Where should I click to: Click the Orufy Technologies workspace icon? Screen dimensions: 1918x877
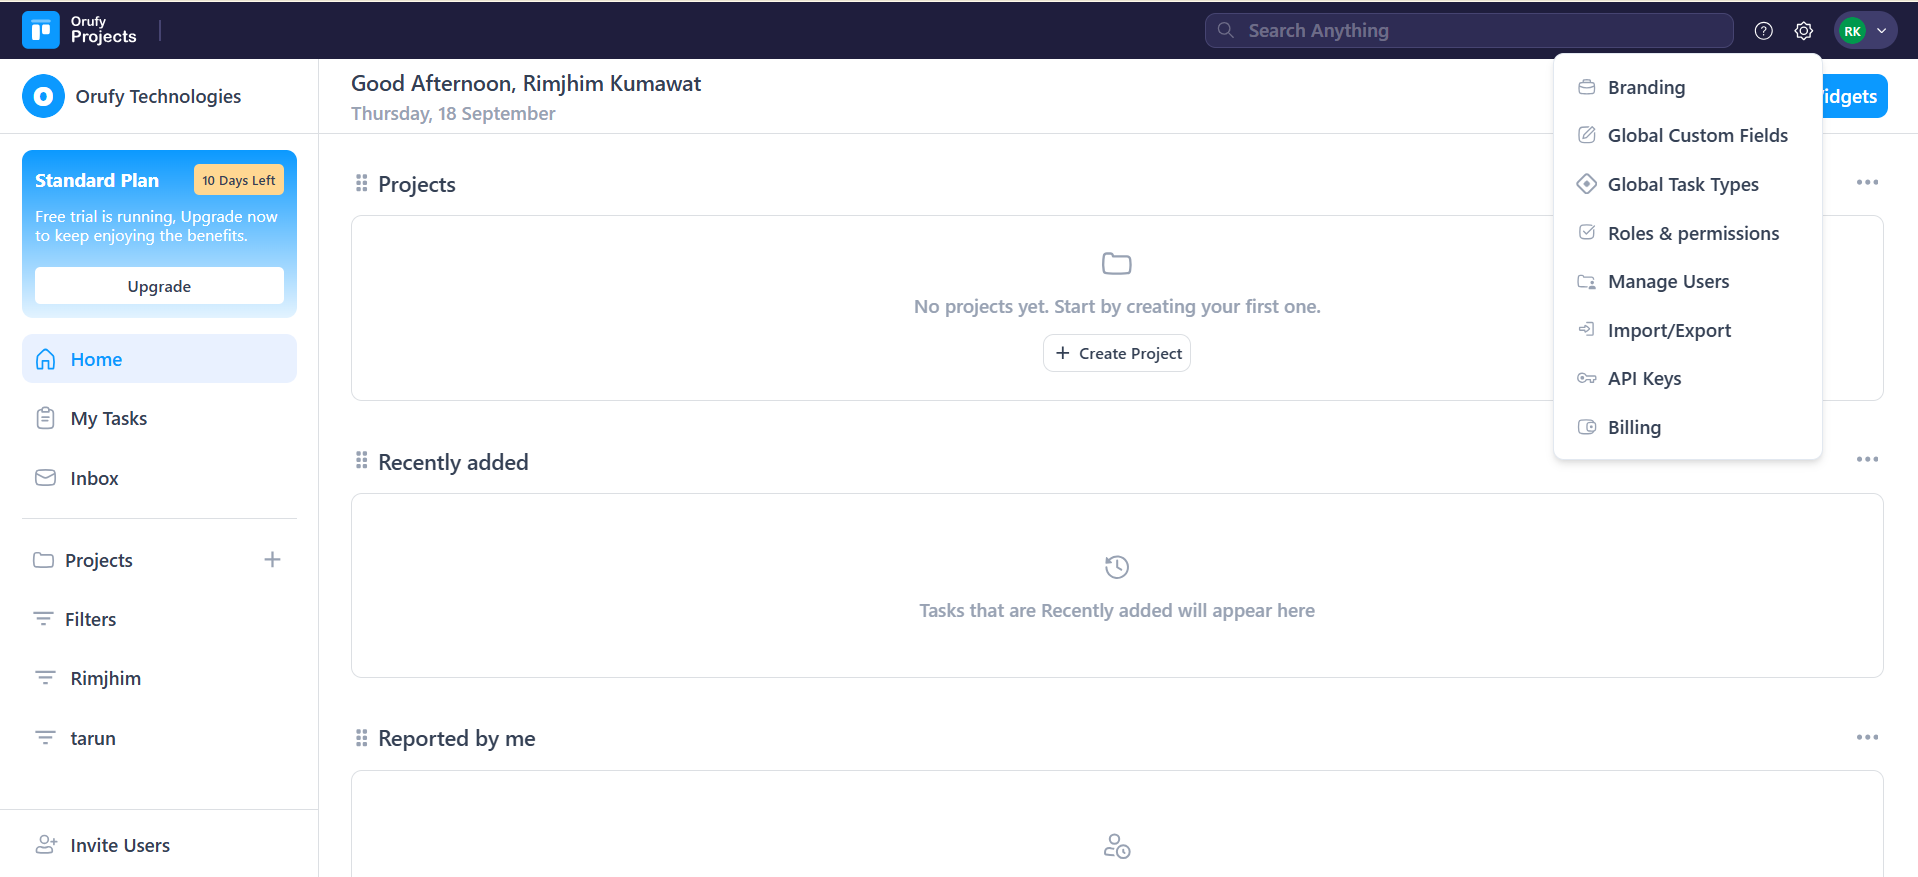(43, 96)
